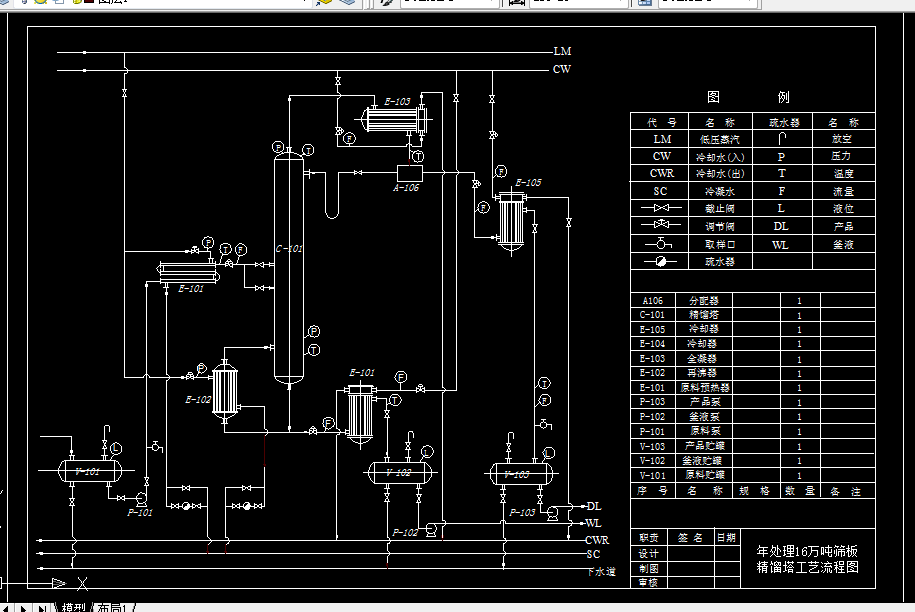Click 分配器 in the equipment table
The width and height of the screenshot is (915, 612).
(704, 300)
